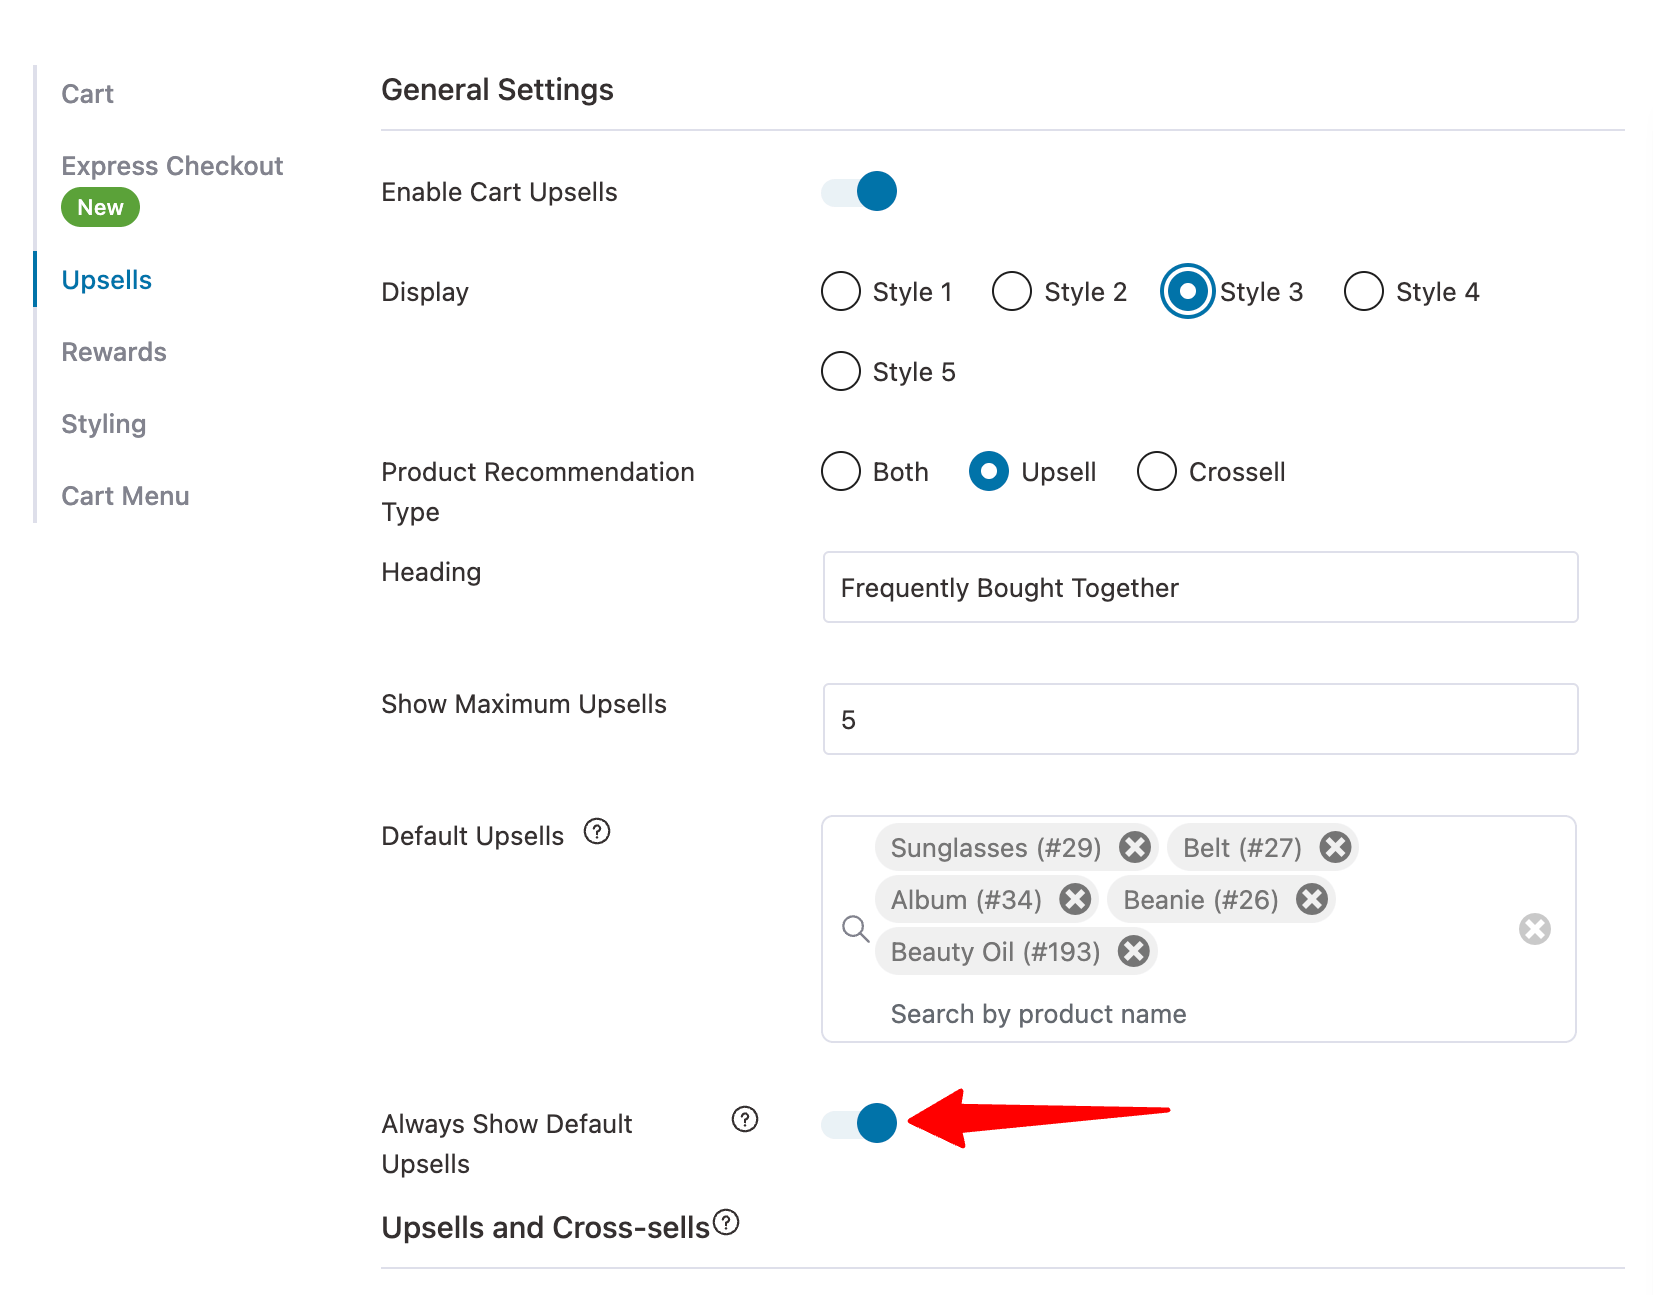
Task: Select Style 5 display option
Action: (x=841, y=371)
